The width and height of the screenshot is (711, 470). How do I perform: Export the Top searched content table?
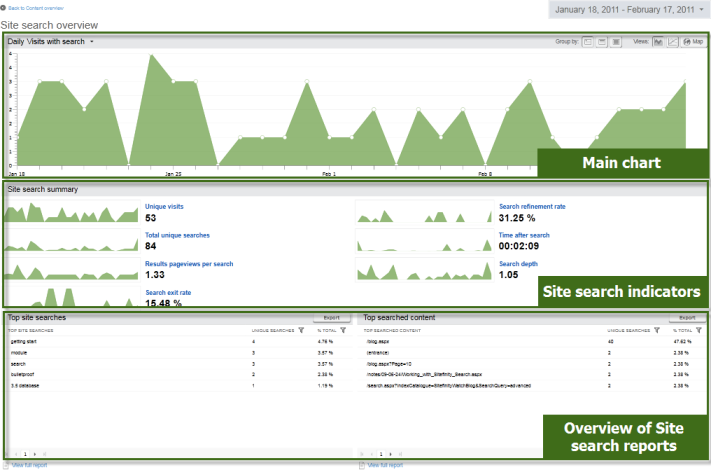coord(687,317)
